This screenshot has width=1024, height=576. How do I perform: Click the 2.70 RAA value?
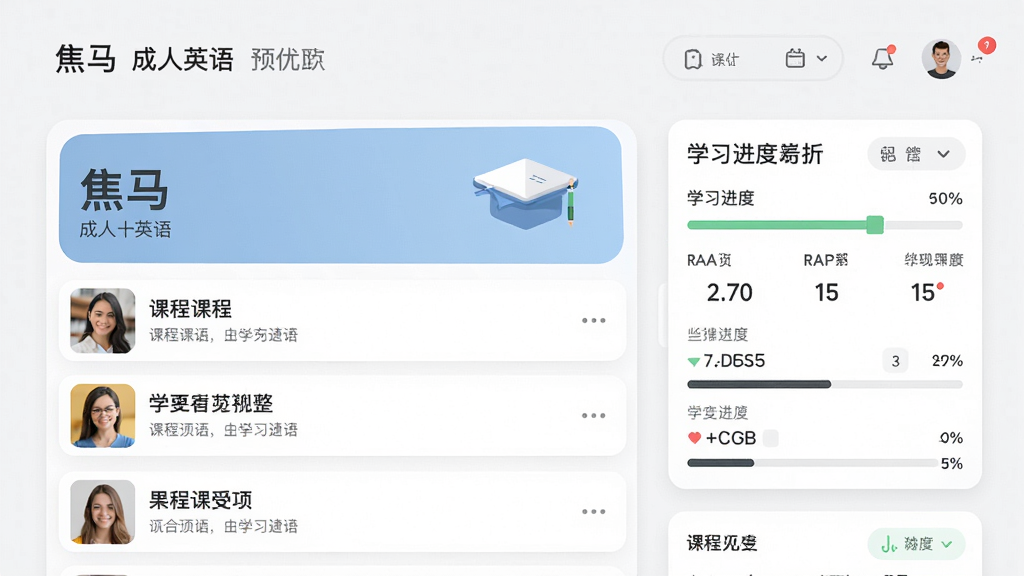tap(729, 293)
